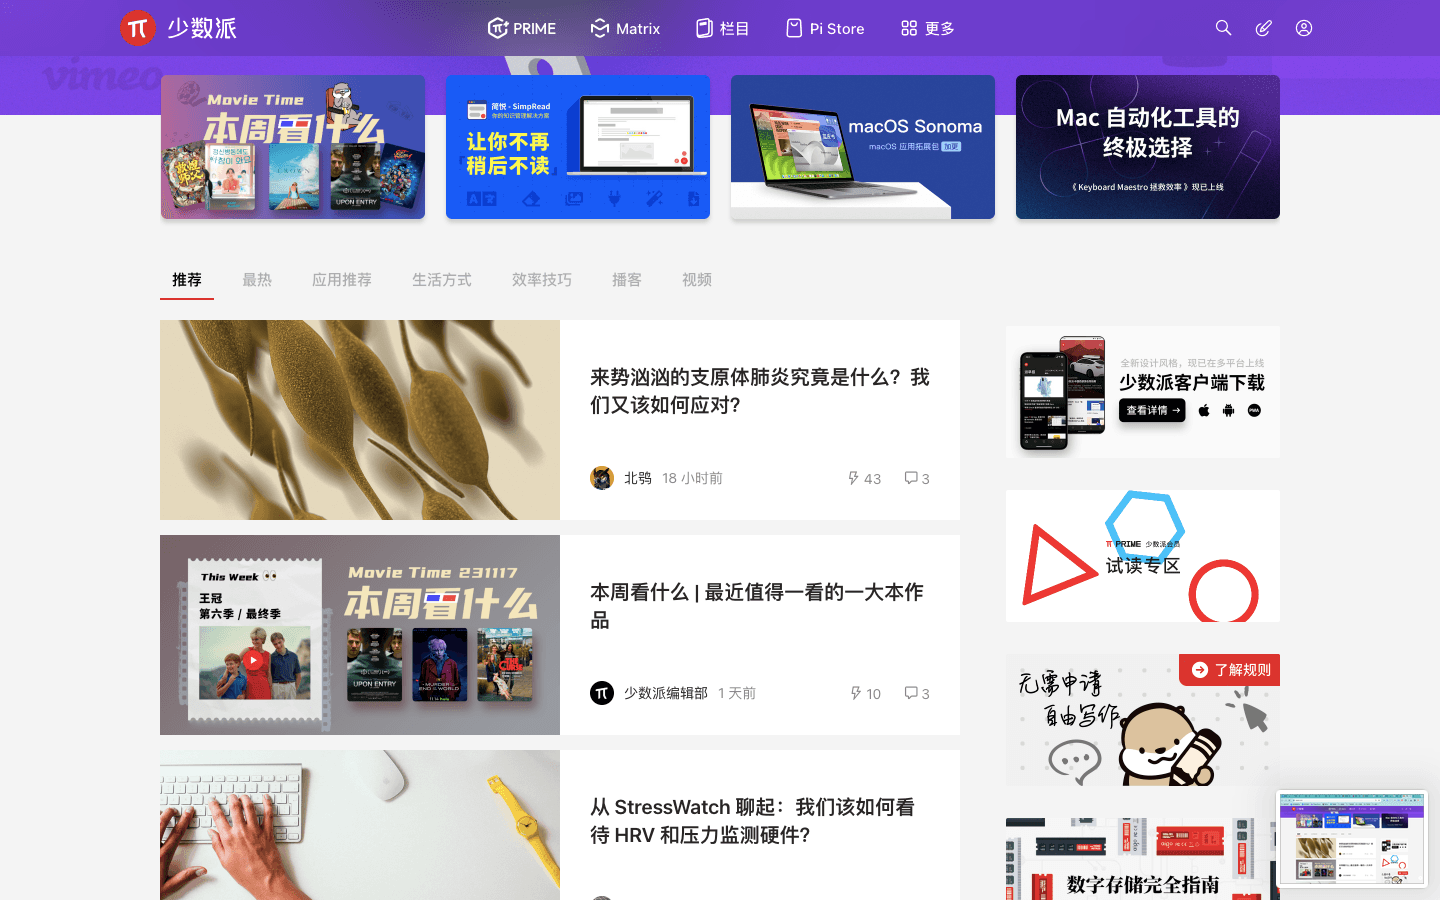This screenshot has width=1440, height=900.
Task: Open the Movie Time 本周看什么 banner
Action: coord(293,147)
